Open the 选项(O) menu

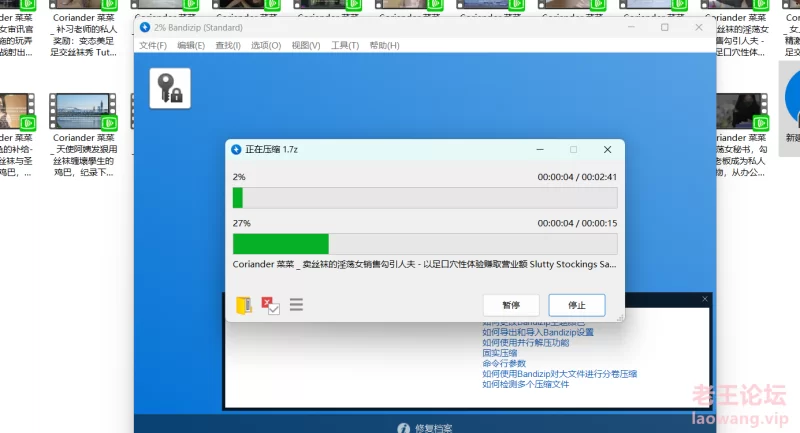click(x=266, y=45)
